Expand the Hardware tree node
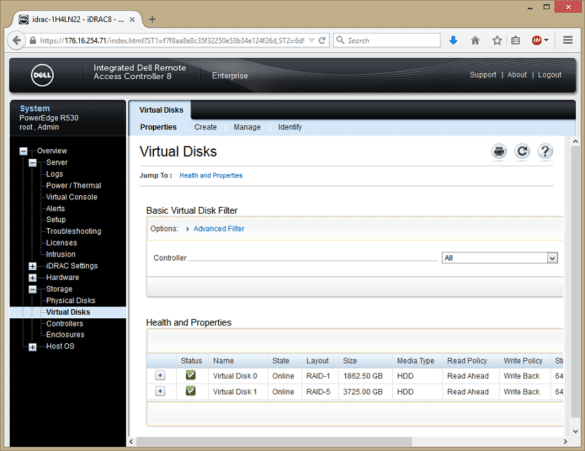 [32, 278]
